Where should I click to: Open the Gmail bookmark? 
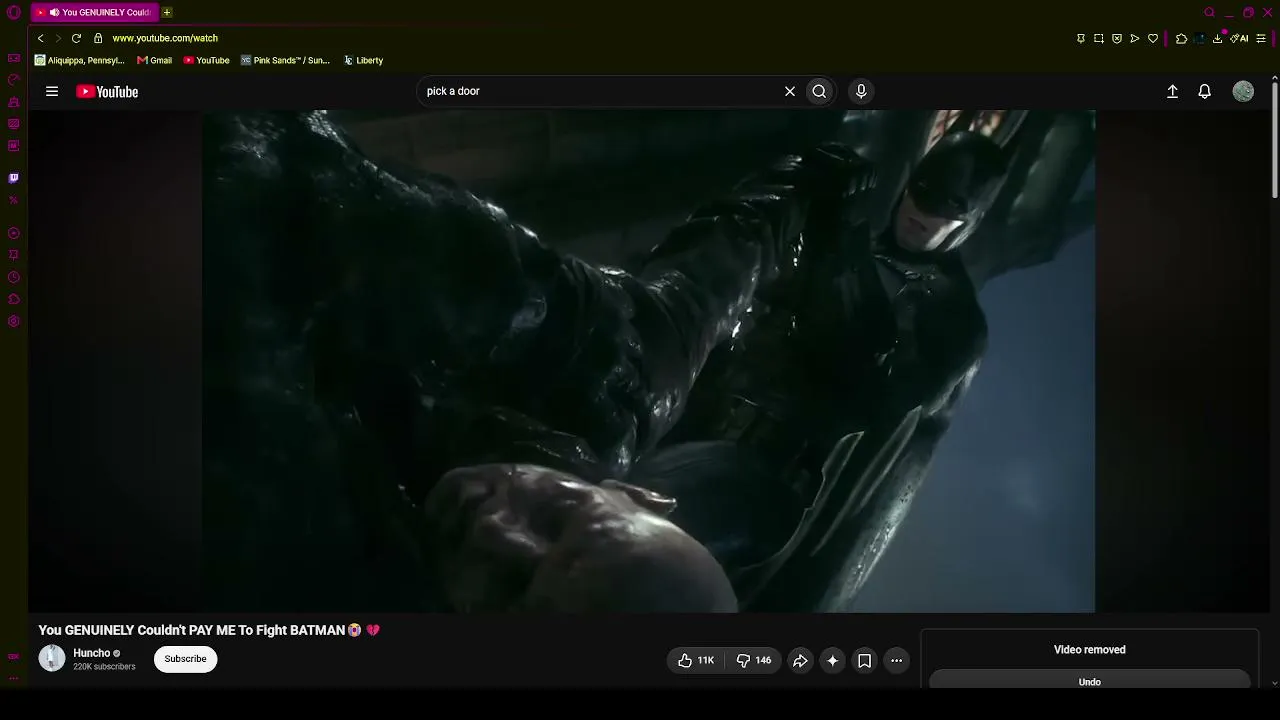(154, 60)
